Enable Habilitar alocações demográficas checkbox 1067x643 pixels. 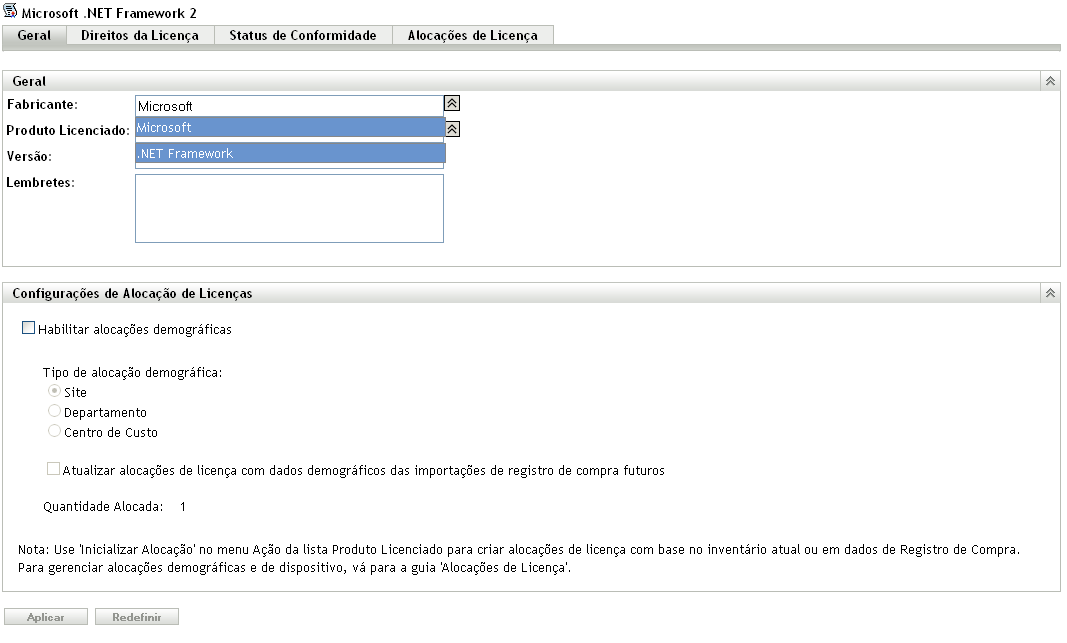29,328
